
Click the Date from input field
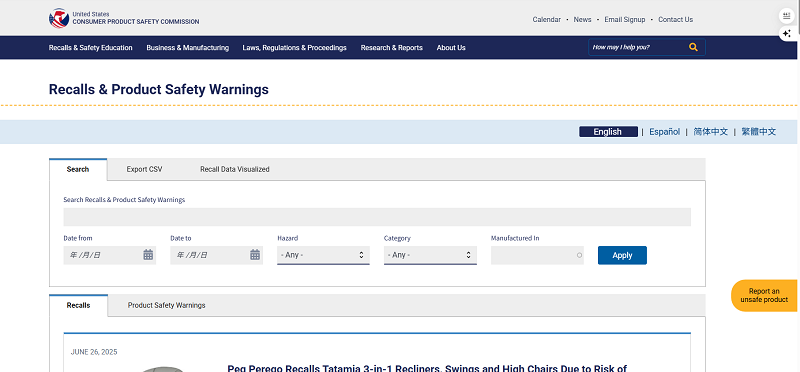pos(110,255)
